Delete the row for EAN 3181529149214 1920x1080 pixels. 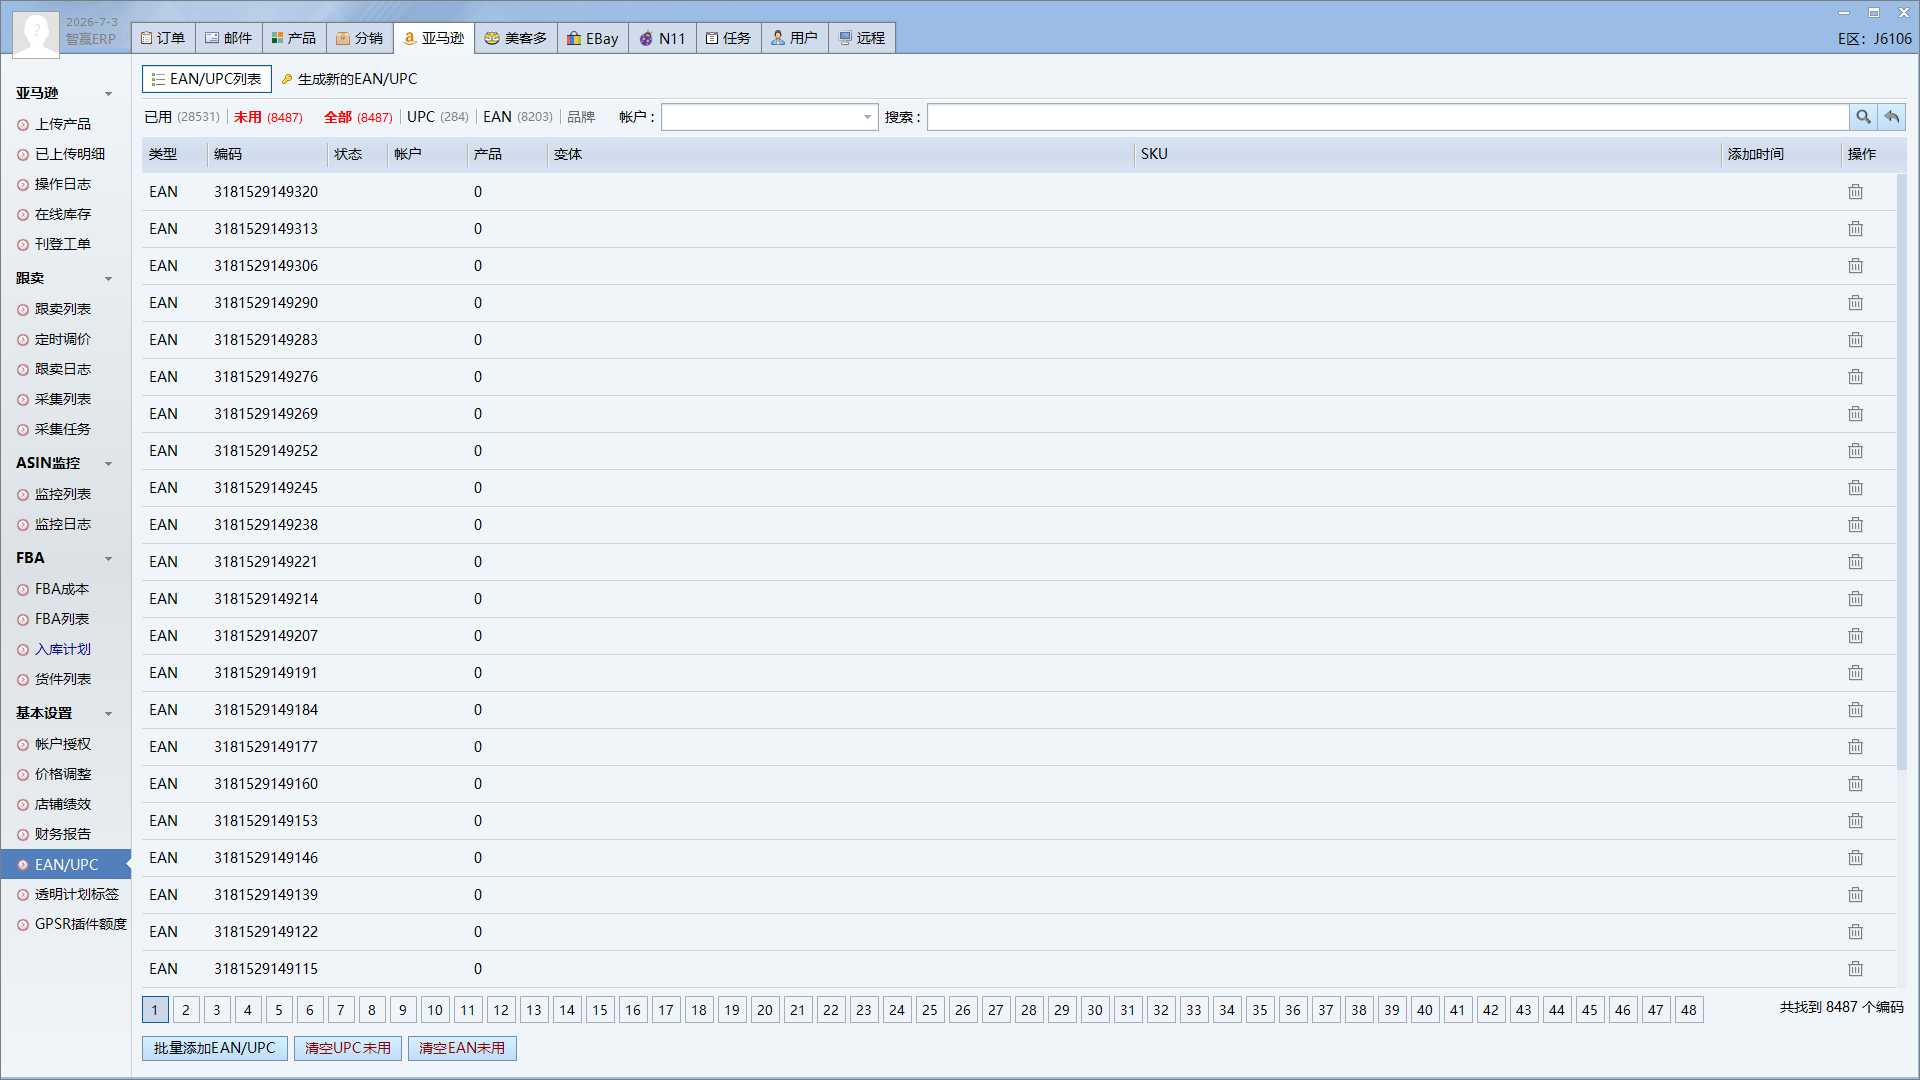point(1855,599)
